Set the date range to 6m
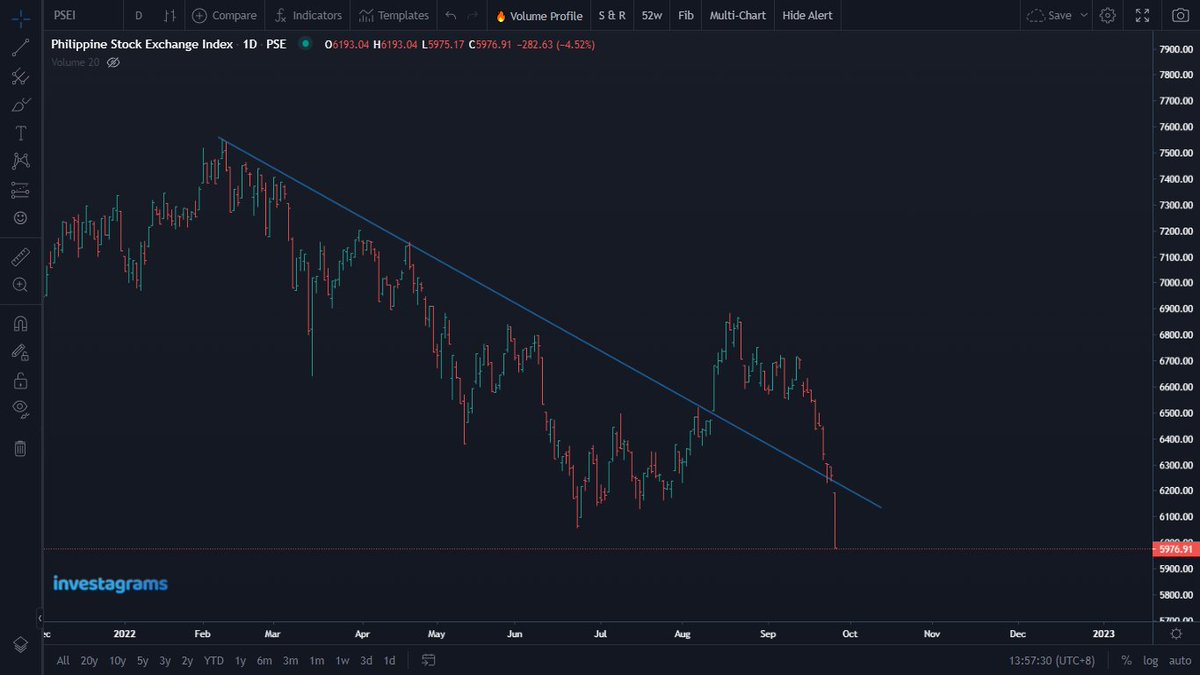This screenshot has height=675, width=1200. coord(265,660)
